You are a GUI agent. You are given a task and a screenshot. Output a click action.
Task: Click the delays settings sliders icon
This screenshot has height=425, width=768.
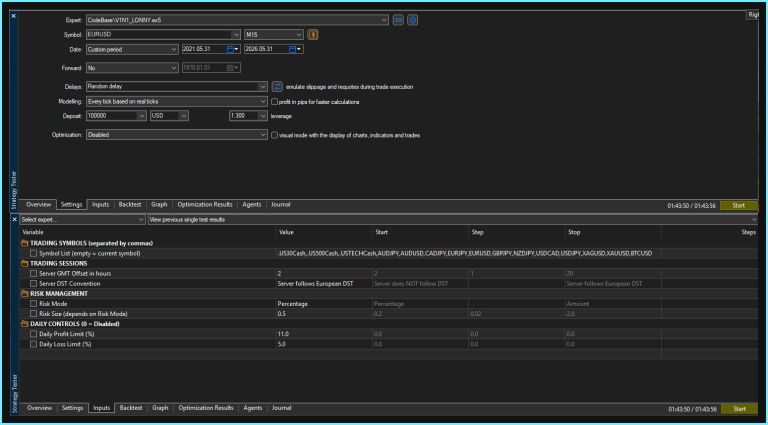tap(277, 87)
